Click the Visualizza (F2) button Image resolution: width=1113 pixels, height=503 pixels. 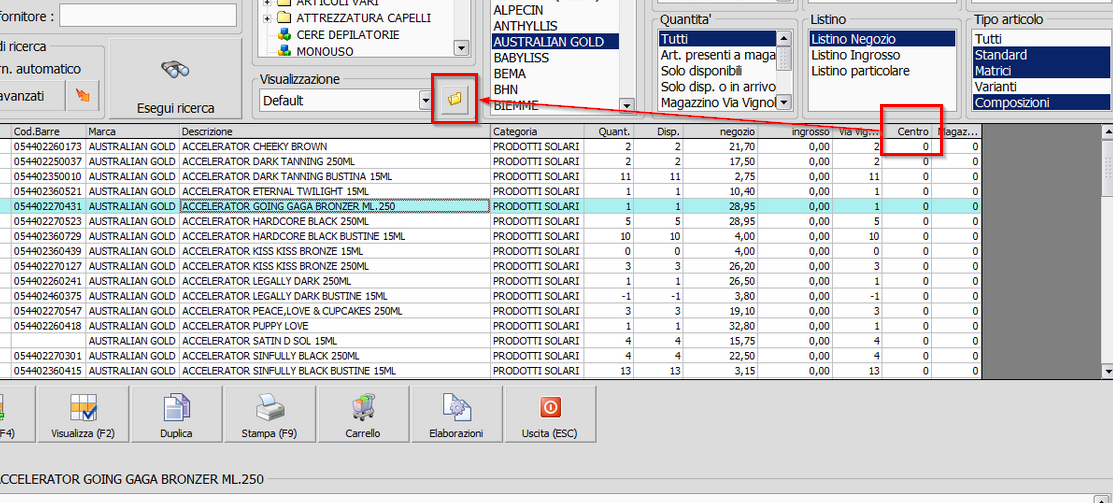point(83,414)
